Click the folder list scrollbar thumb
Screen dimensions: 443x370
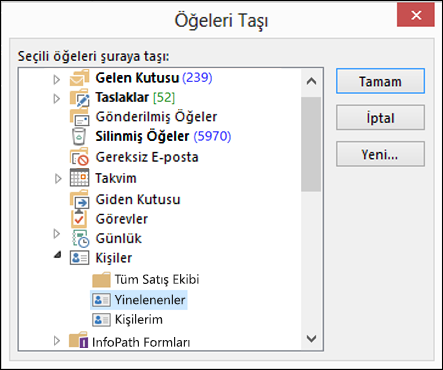tap(311, 144)
